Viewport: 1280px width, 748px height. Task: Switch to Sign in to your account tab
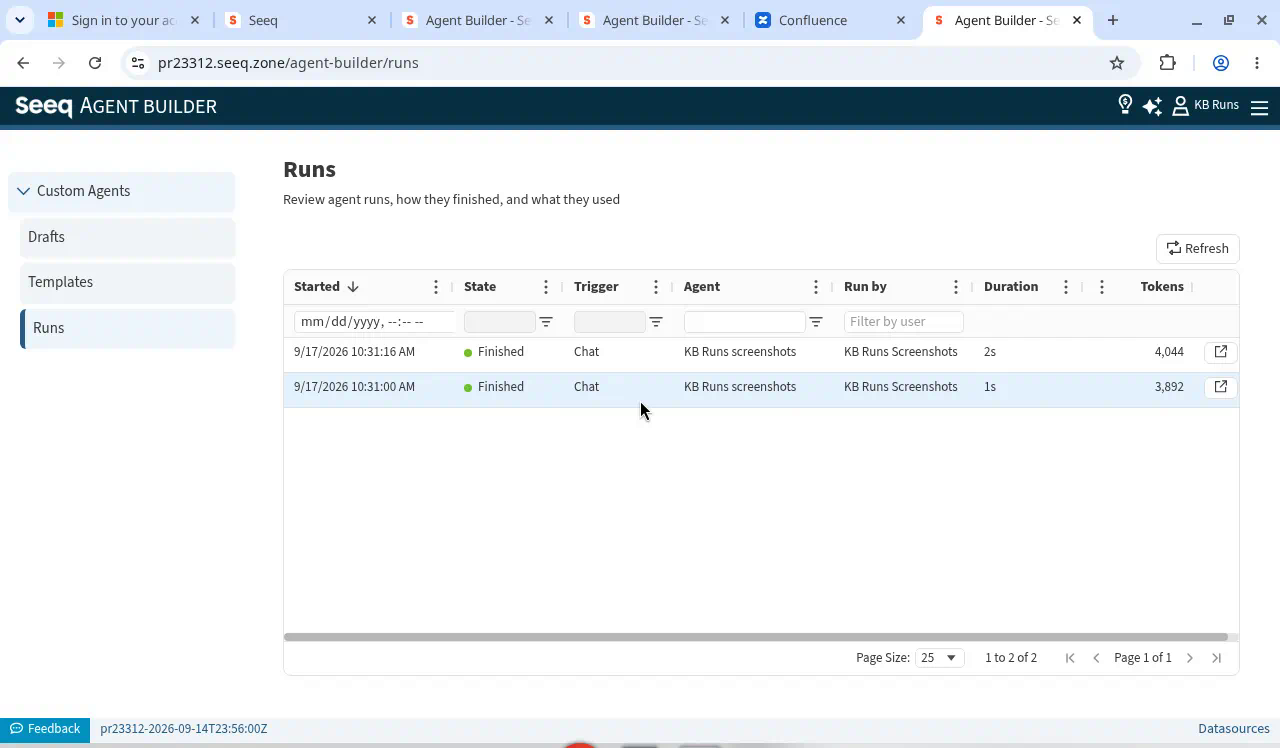[124, 20]
